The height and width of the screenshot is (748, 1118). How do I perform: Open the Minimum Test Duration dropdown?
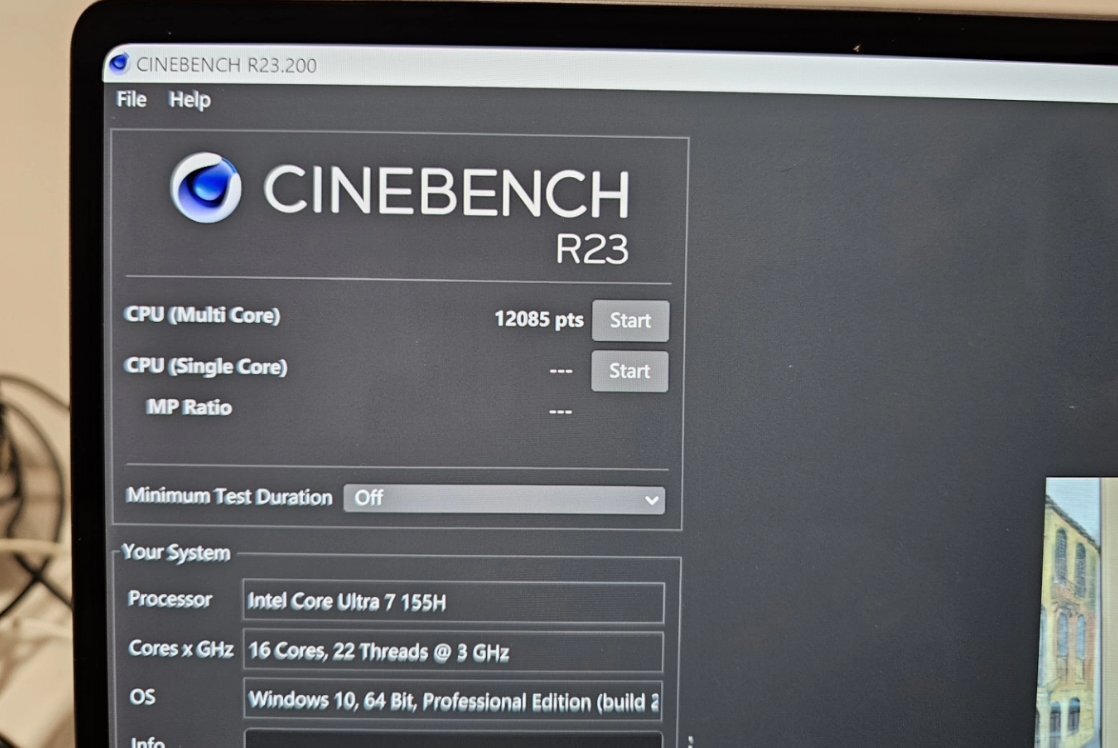(x=503, y=498)
